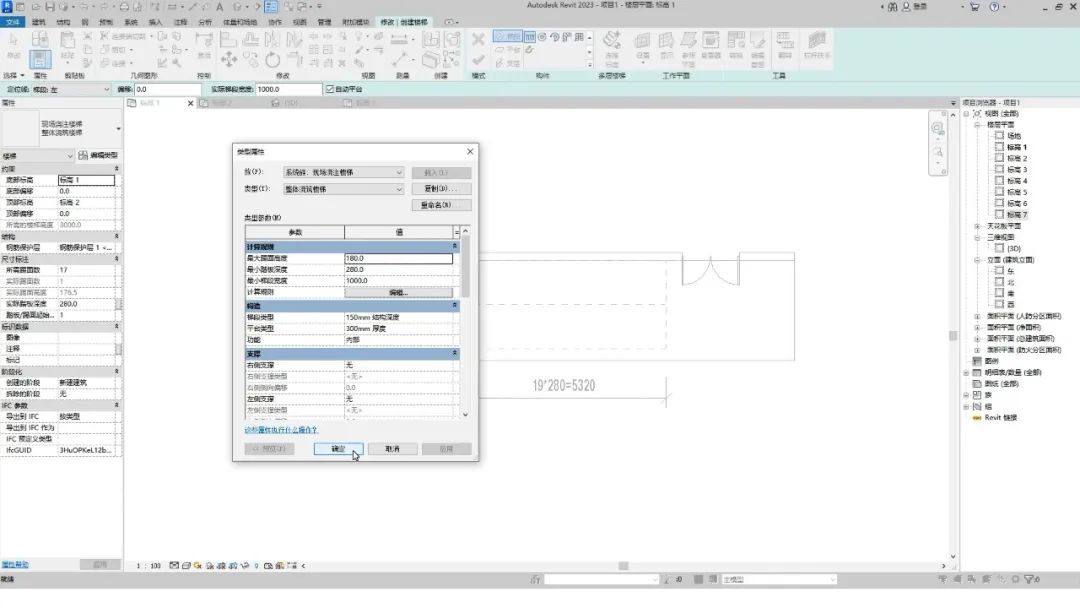Click the close X on the first view tab
The width and height of the screenshot is (1080, 608).
tap(191, 103)
